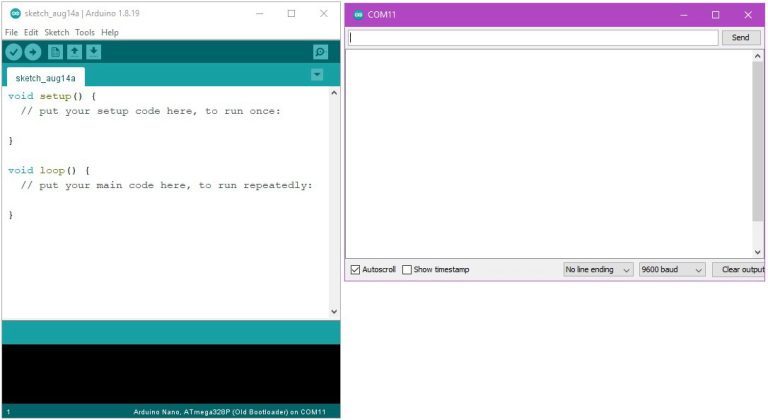
Task: Focus the serial message input field
Action: (x=532, y=38)
